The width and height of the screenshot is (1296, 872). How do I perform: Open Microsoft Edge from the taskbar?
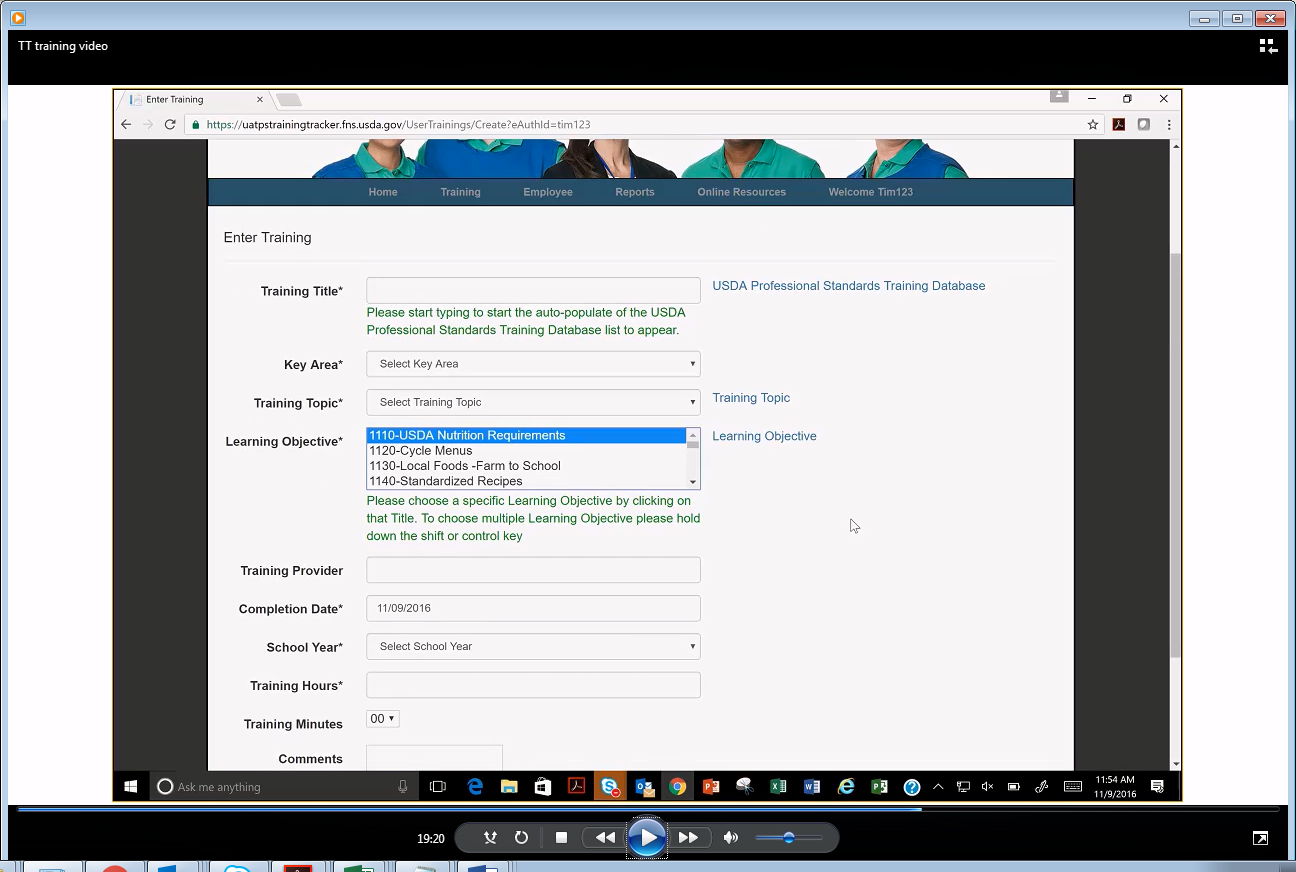pyautogui.click(x=475, y=787)
